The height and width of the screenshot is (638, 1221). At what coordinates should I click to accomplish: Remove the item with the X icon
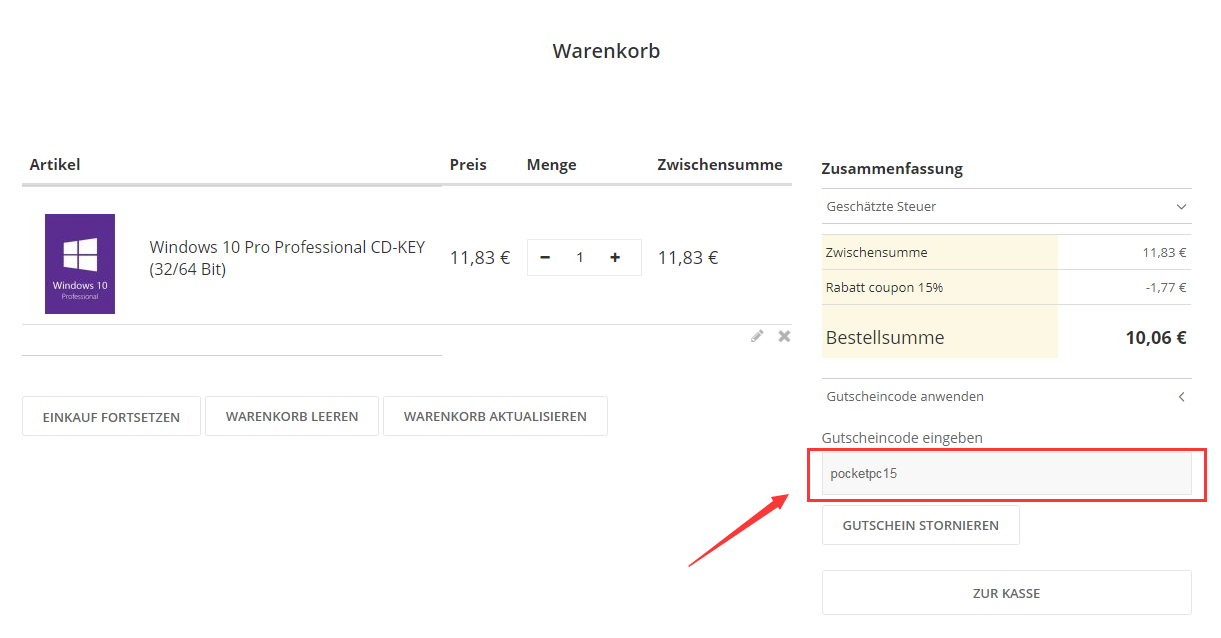pyautogui.click(x=784, y=336)
